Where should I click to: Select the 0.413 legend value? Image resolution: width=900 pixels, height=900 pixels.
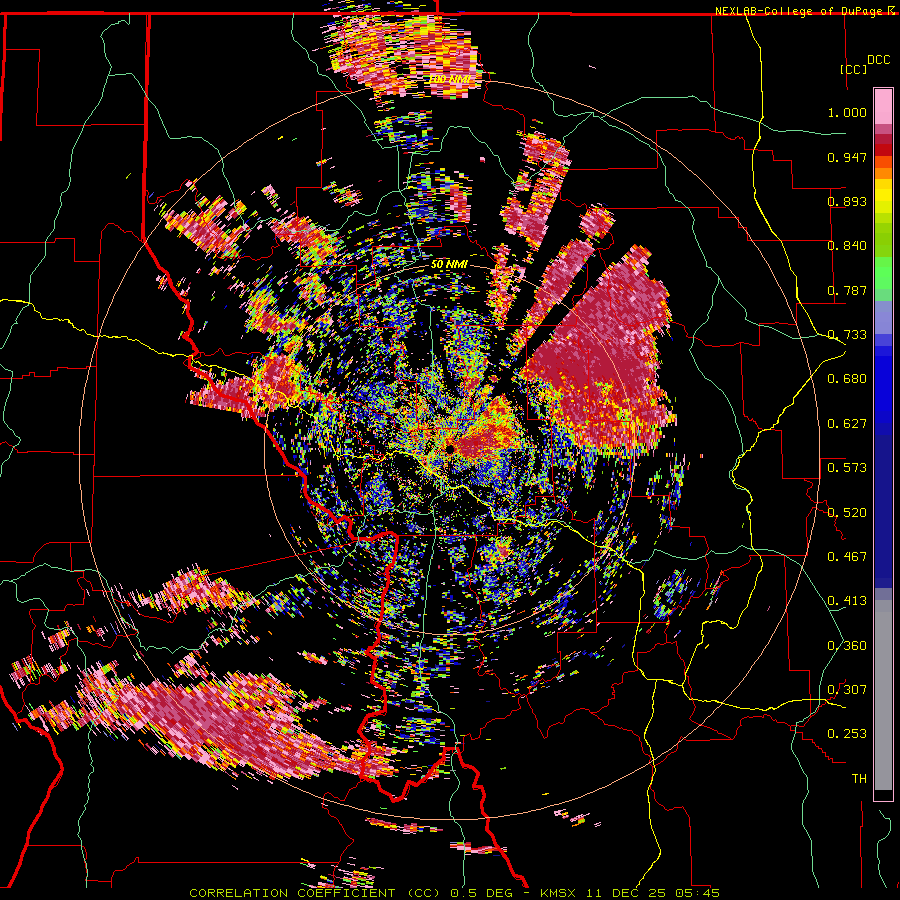pyautogui.click(x=847, y=601)
